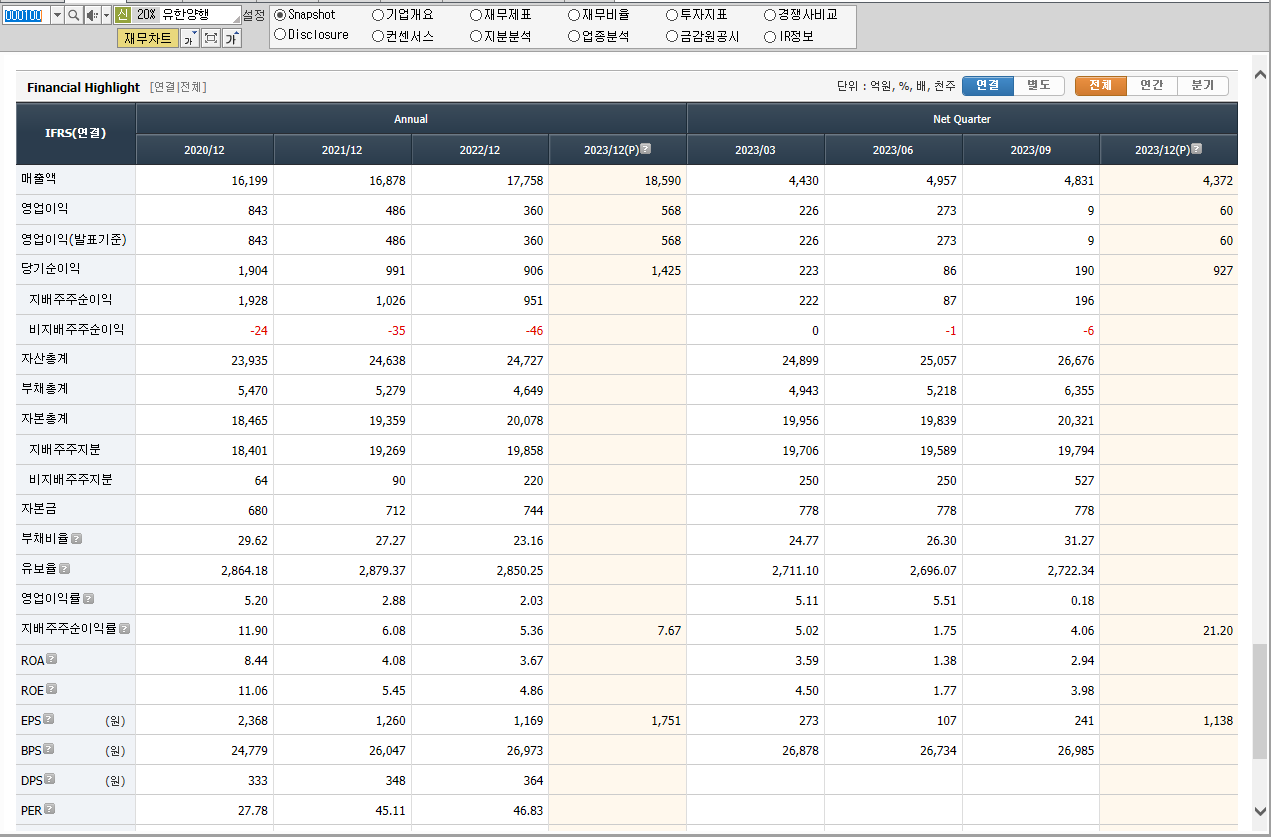Screen dimensions: 1271x837
Task: Select the 업종분석 radio option
Action: (574, 36)
